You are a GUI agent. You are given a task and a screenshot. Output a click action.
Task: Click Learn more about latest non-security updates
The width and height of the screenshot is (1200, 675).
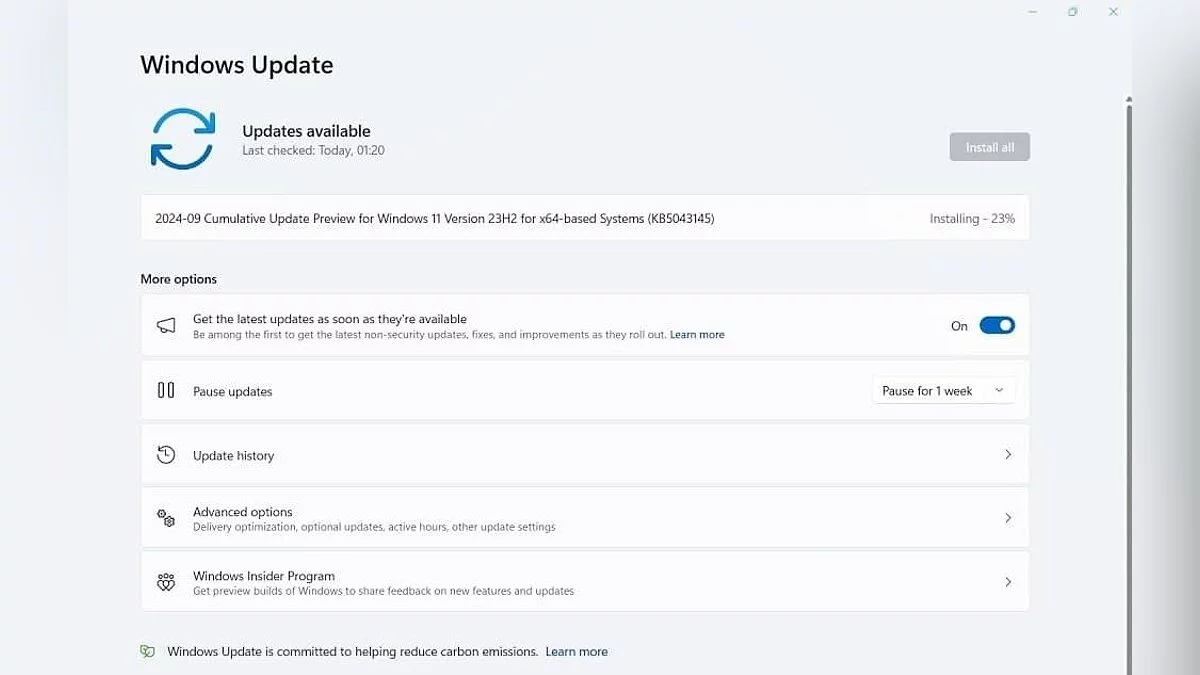[x=697, y=335]
